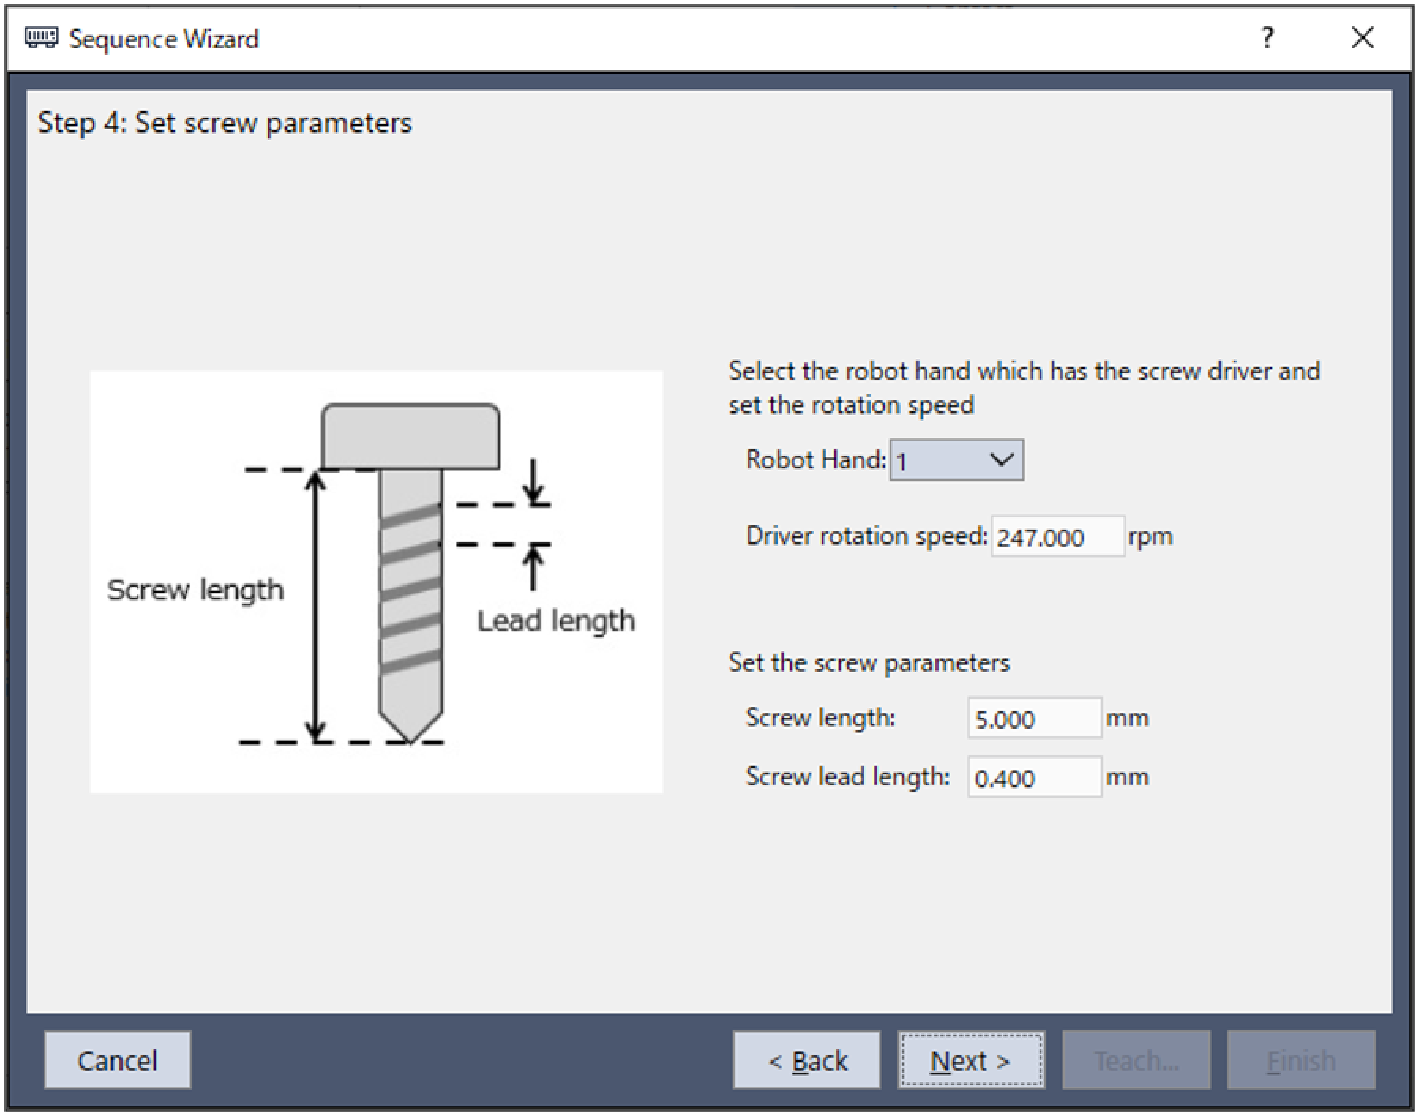The height and width of the screenshot is (1116, 1418).
Task: Click the disabled Finish button
Action: pyautogui.click(x=1301, y=1060)
